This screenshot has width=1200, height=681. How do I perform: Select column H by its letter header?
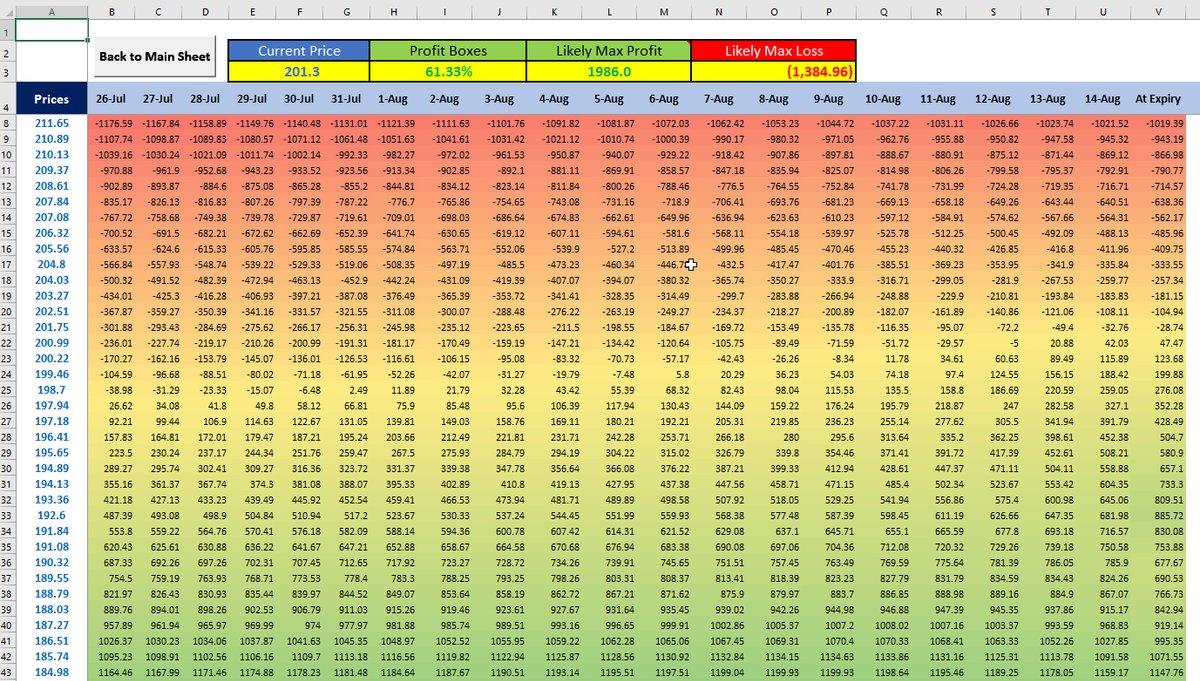click(393, 11)
